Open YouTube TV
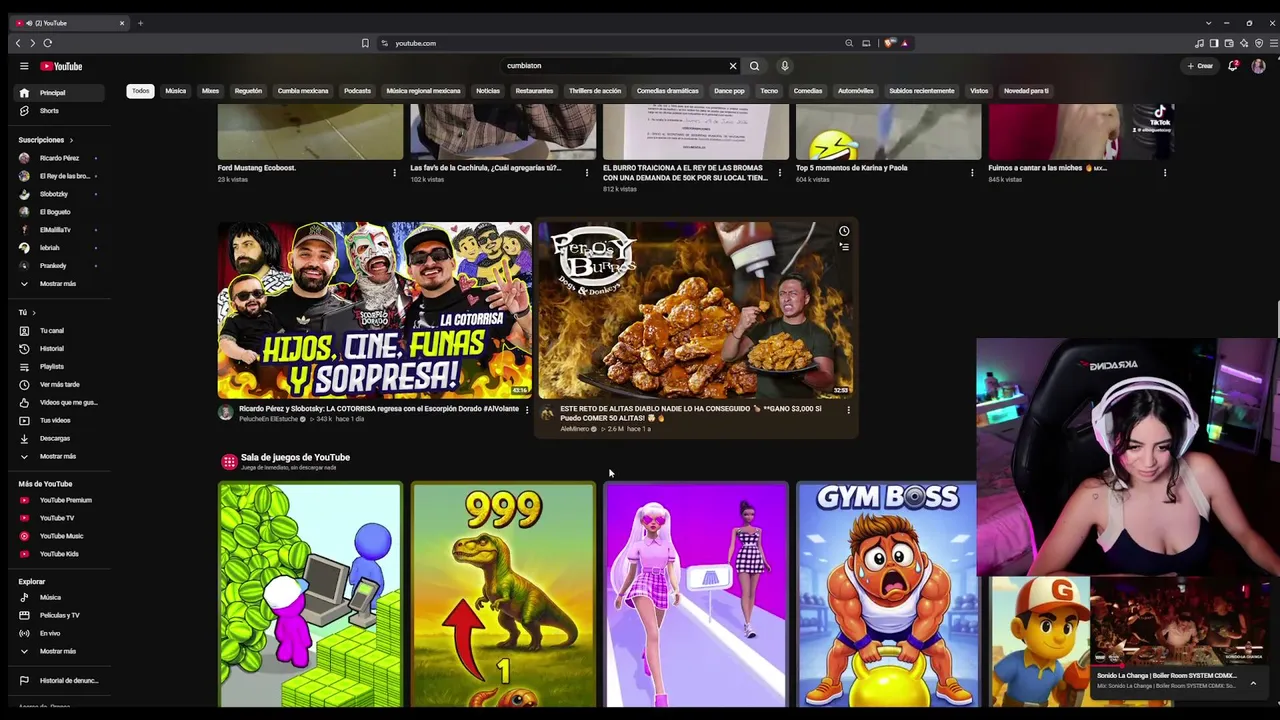Image resolution: width=1280 pixels, height=720 pixels. click(x=60, y=518)
